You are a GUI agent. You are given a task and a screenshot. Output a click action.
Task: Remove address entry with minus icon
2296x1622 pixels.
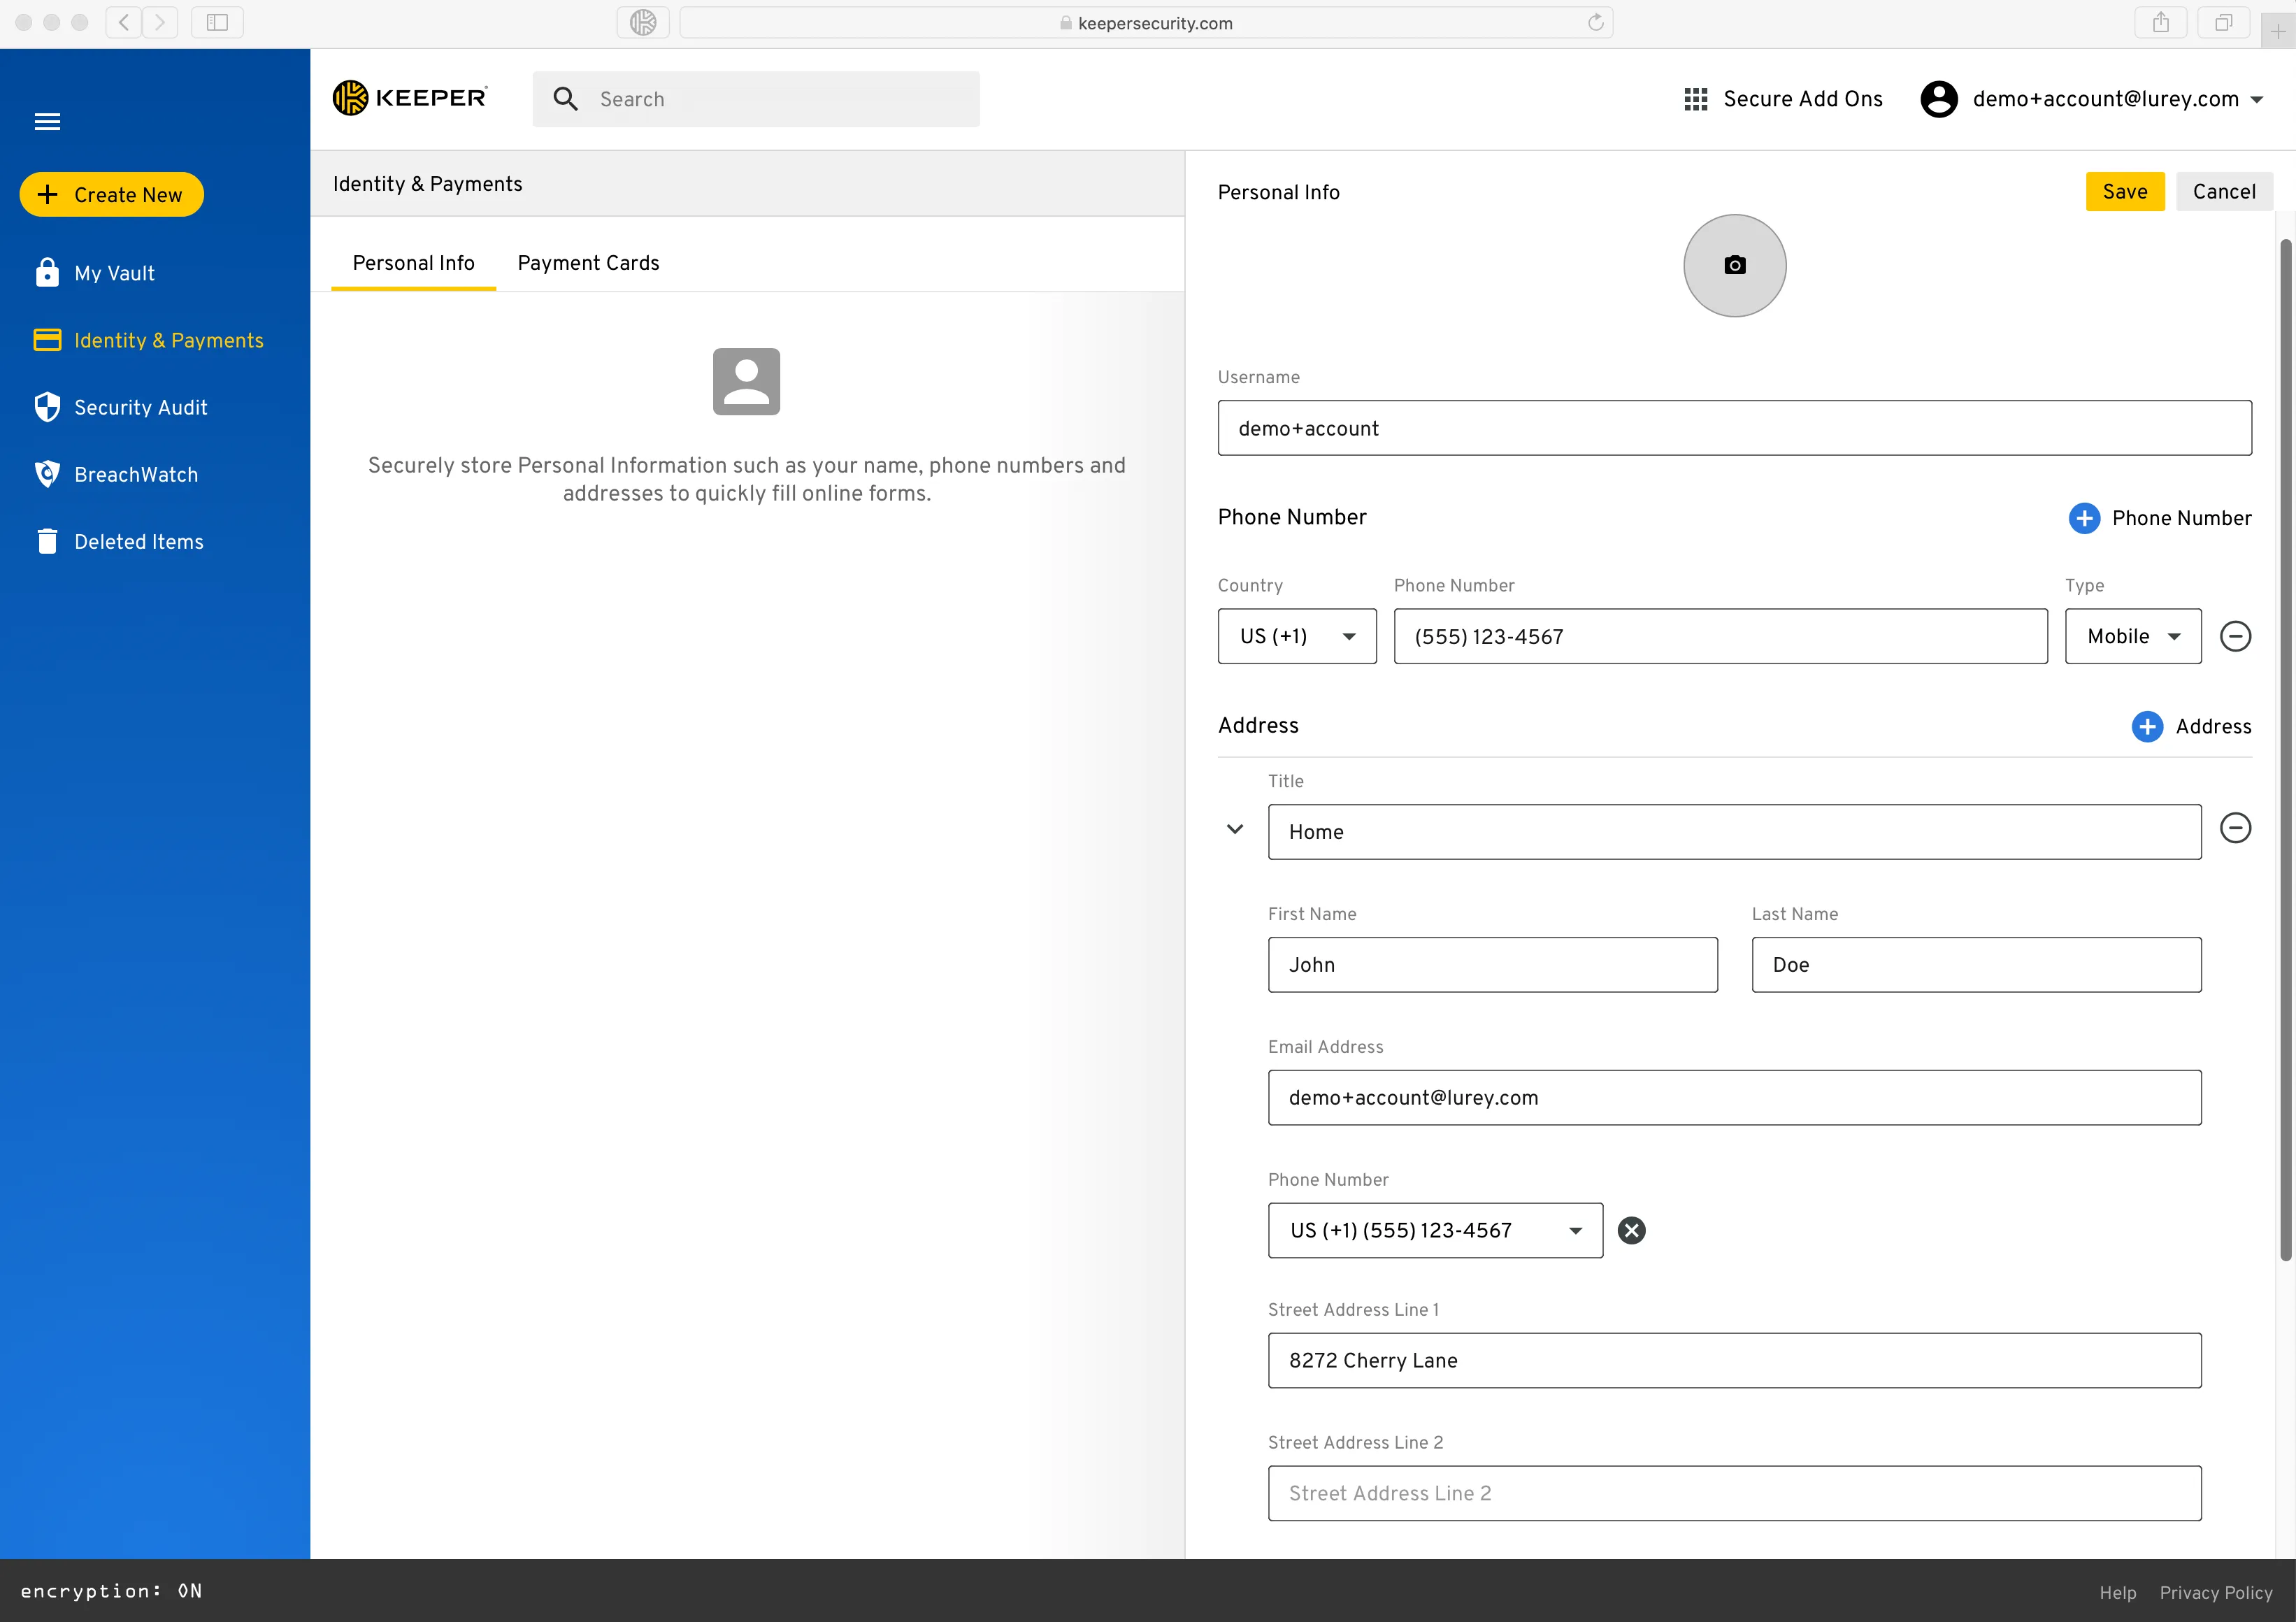pyautogui.click(x=2237, y=828)
